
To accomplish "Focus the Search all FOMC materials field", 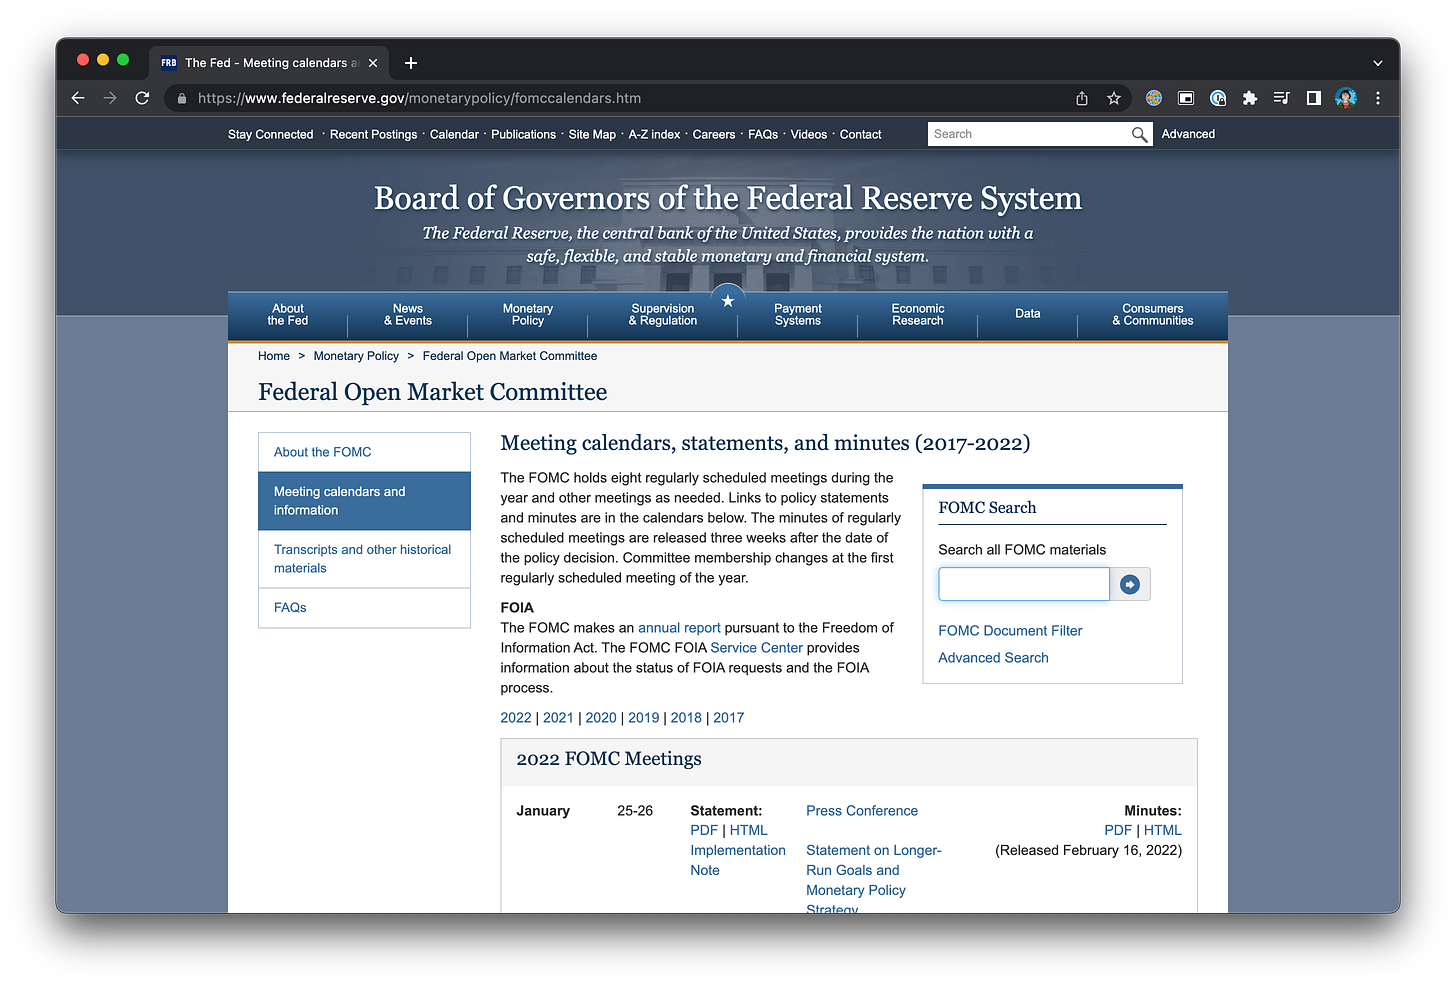I will (1024, 584).
